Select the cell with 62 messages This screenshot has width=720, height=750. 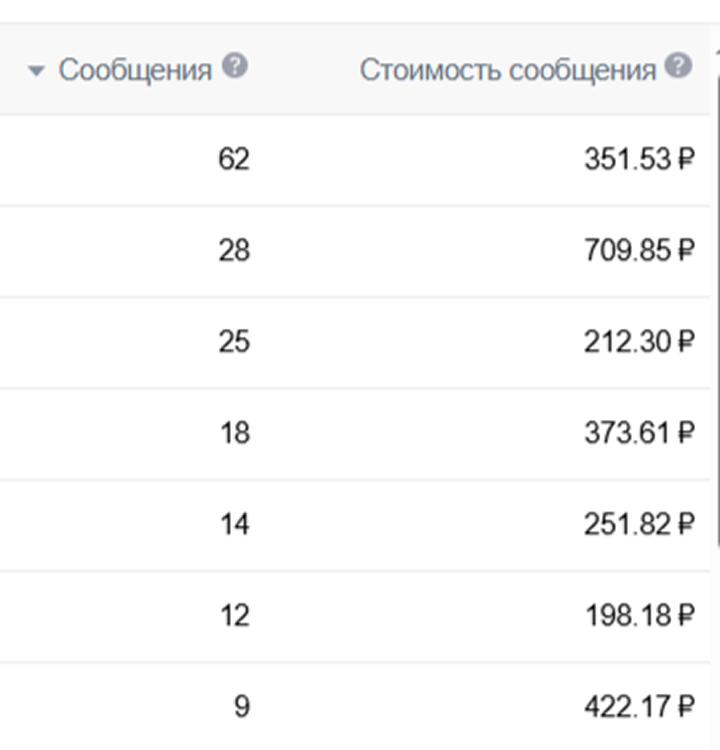click(233, 159)
